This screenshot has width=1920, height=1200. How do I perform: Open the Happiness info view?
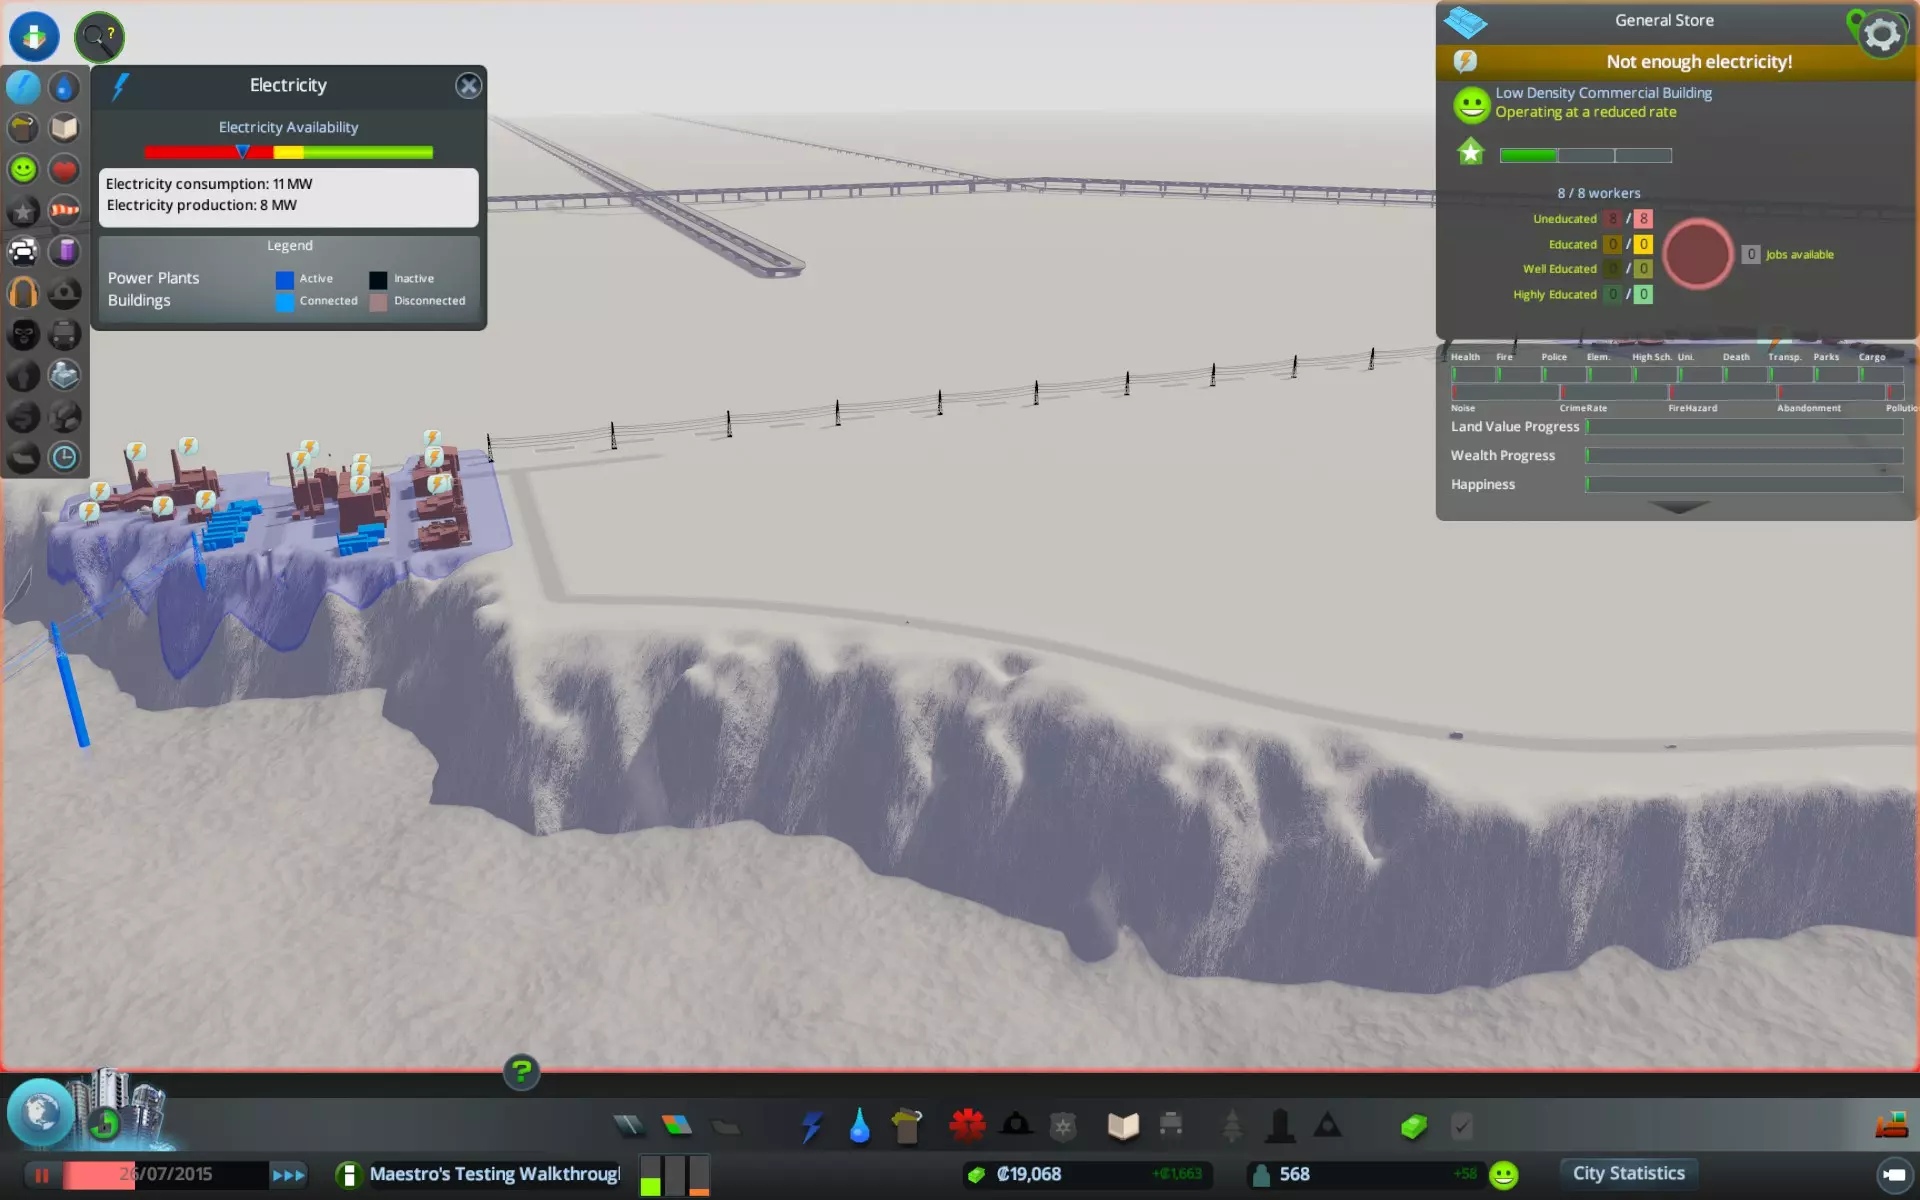click(23, 169)
